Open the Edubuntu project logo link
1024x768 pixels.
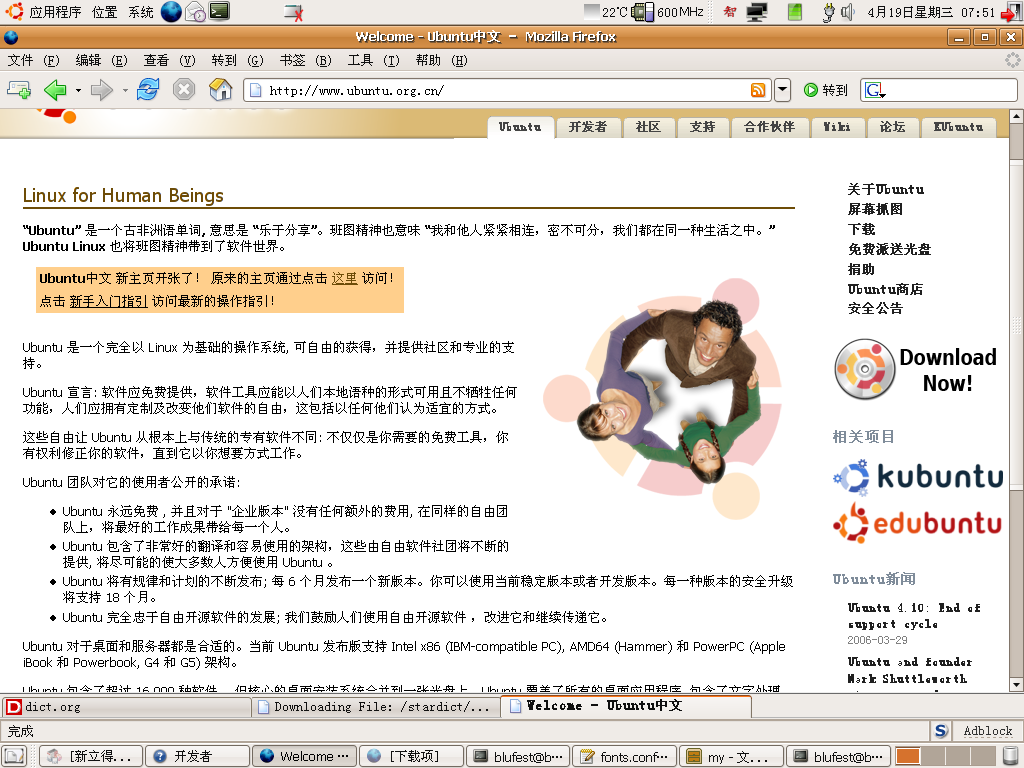pyautogui.click(x=918, y=522)
